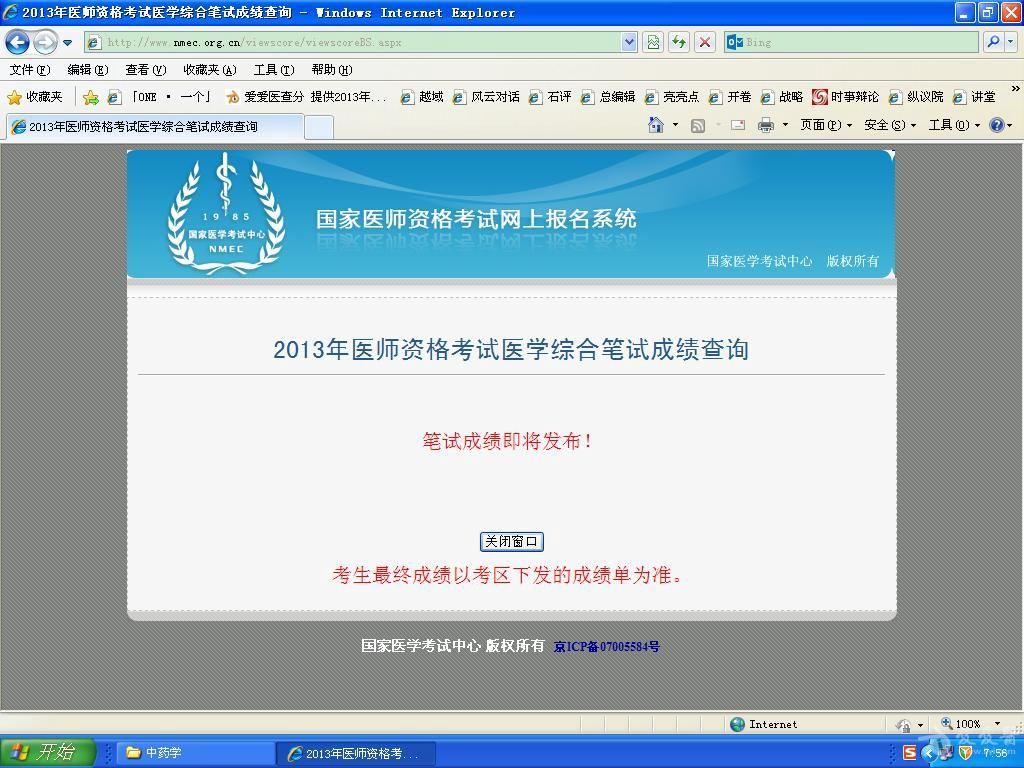The width and height of the screenshot is (1024, 768).
Task: Click the compatibility view icon
Action: point(653,42)
